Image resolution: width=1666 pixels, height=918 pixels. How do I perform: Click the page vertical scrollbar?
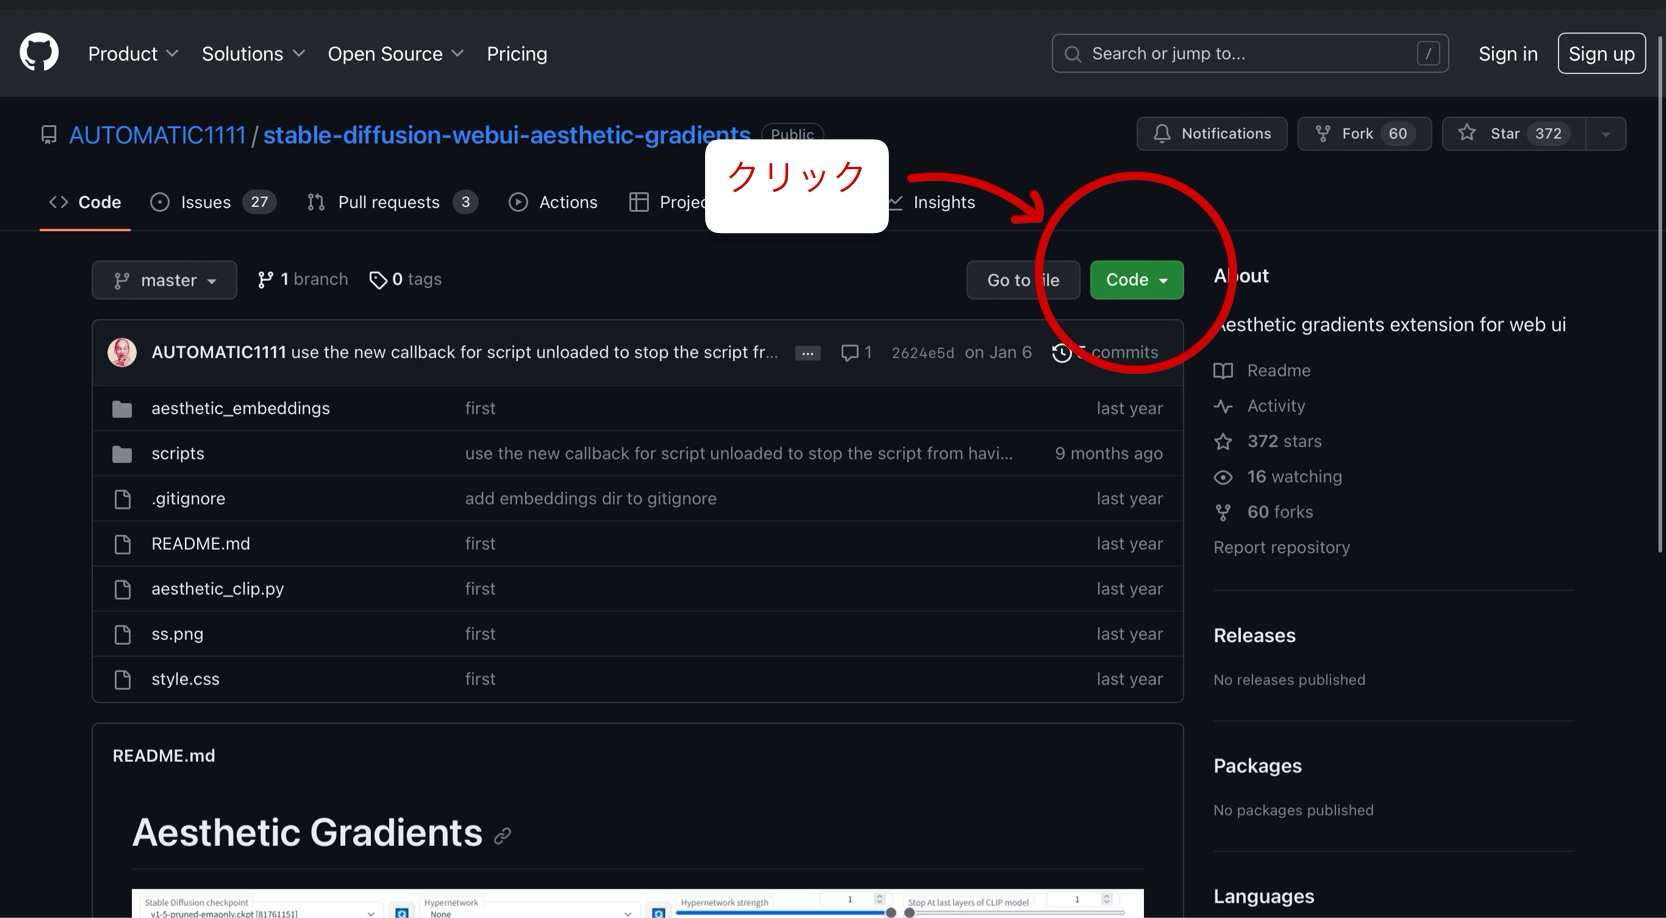1660,300
